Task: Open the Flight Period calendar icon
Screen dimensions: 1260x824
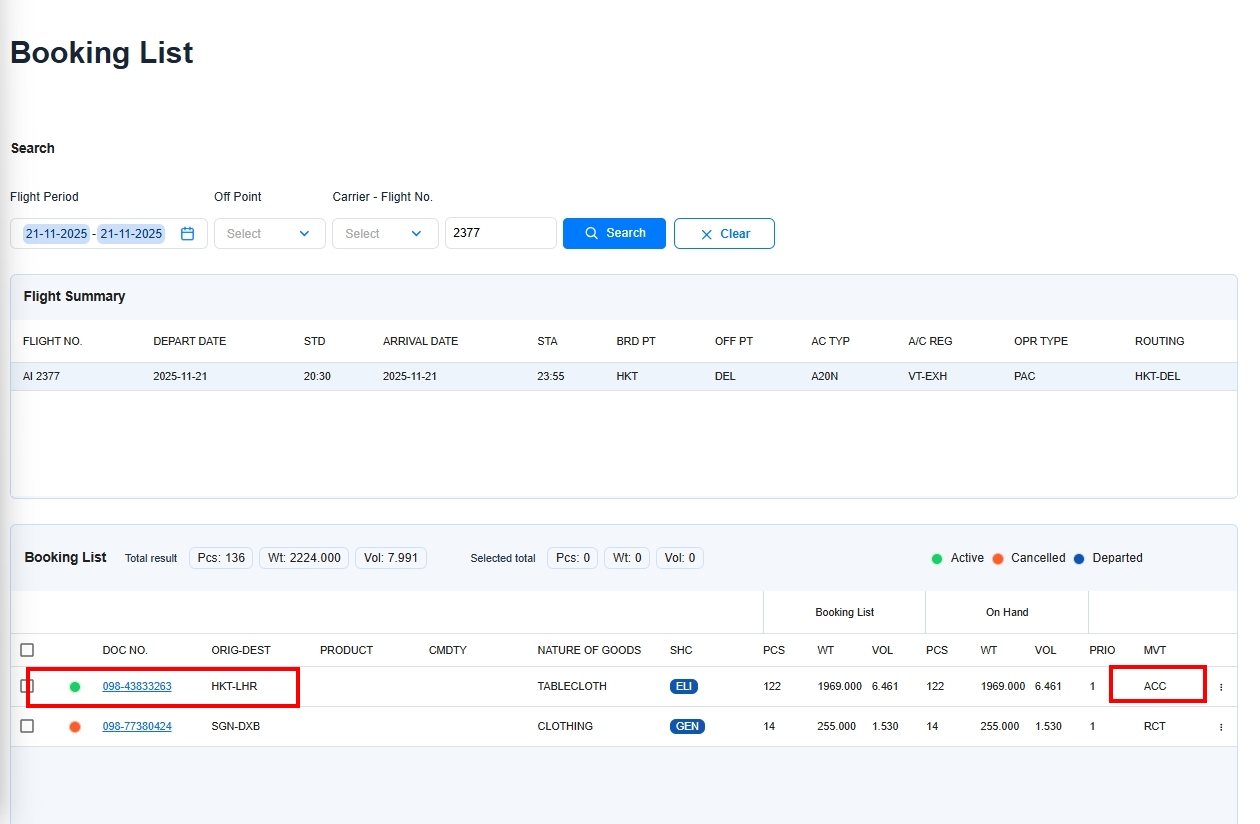Action: (x=187, y=233)
